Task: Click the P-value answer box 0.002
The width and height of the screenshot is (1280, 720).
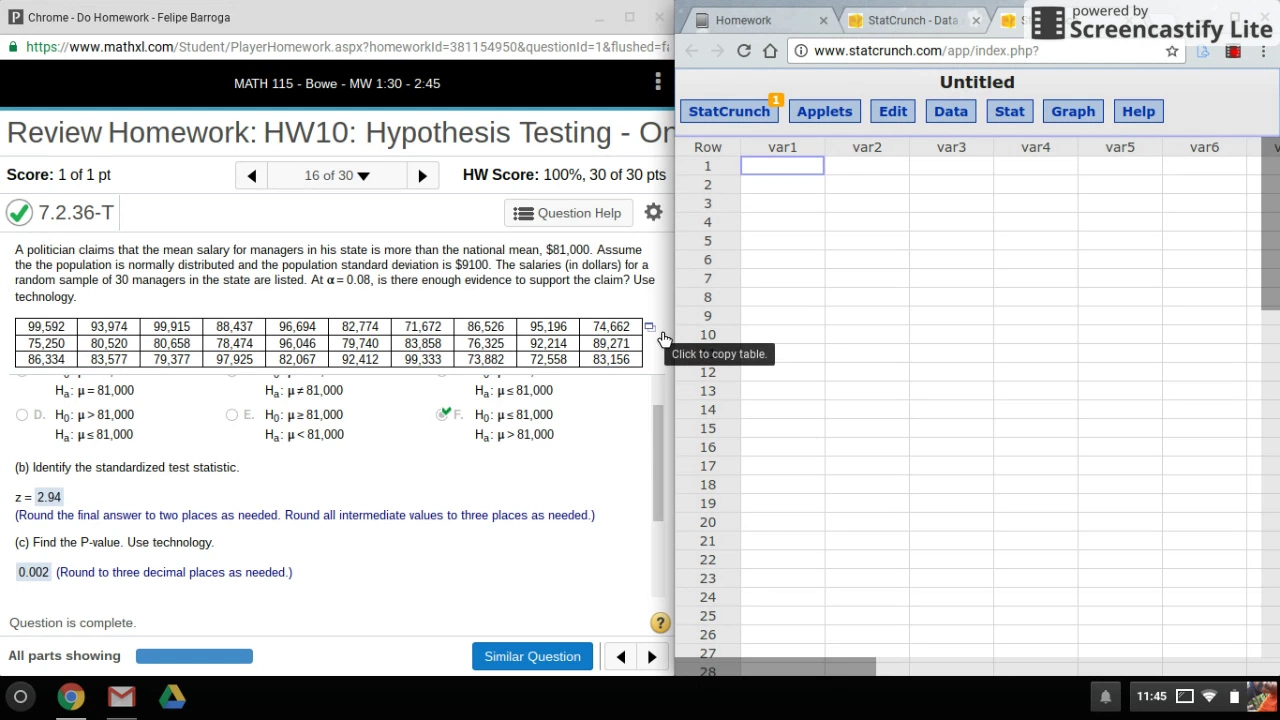Action: coord(33,572)
